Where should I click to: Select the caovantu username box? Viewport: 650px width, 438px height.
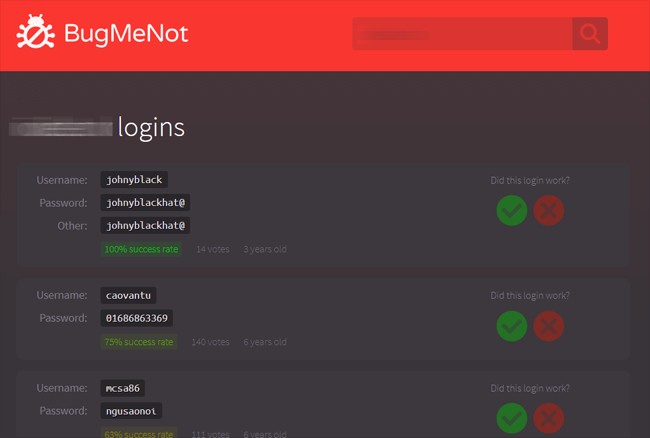pyautogui.click(x=129, y=296)
